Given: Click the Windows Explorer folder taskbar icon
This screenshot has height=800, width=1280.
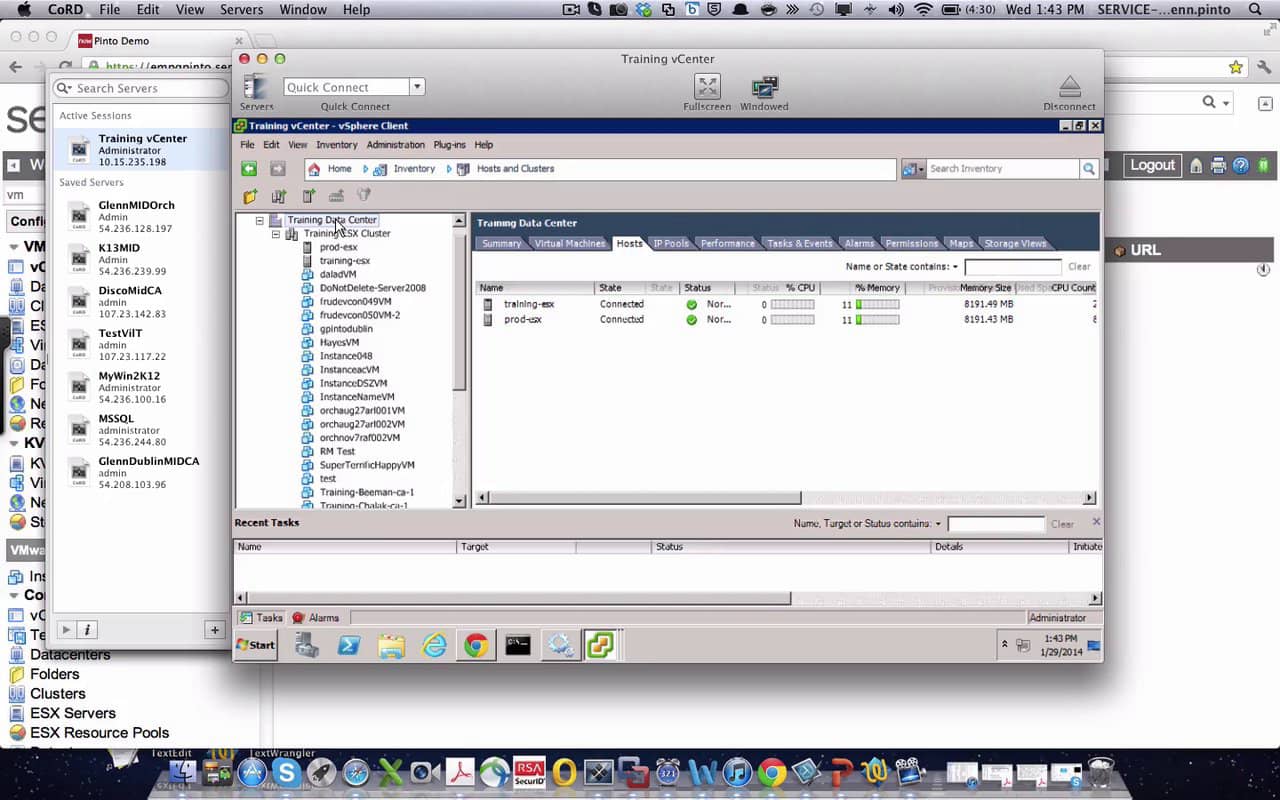Looking at the screenshot, I should click(391, 646).
